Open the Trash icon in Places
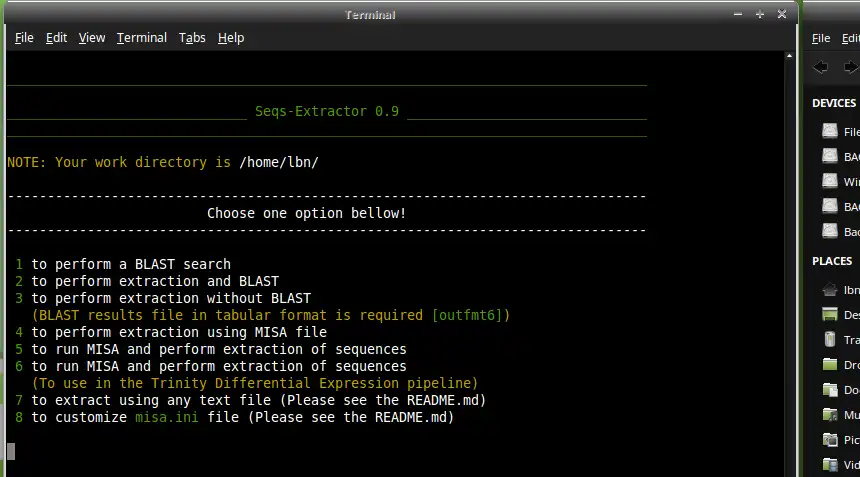The width and height of the screenshot is (860, 477). point(830,339)
